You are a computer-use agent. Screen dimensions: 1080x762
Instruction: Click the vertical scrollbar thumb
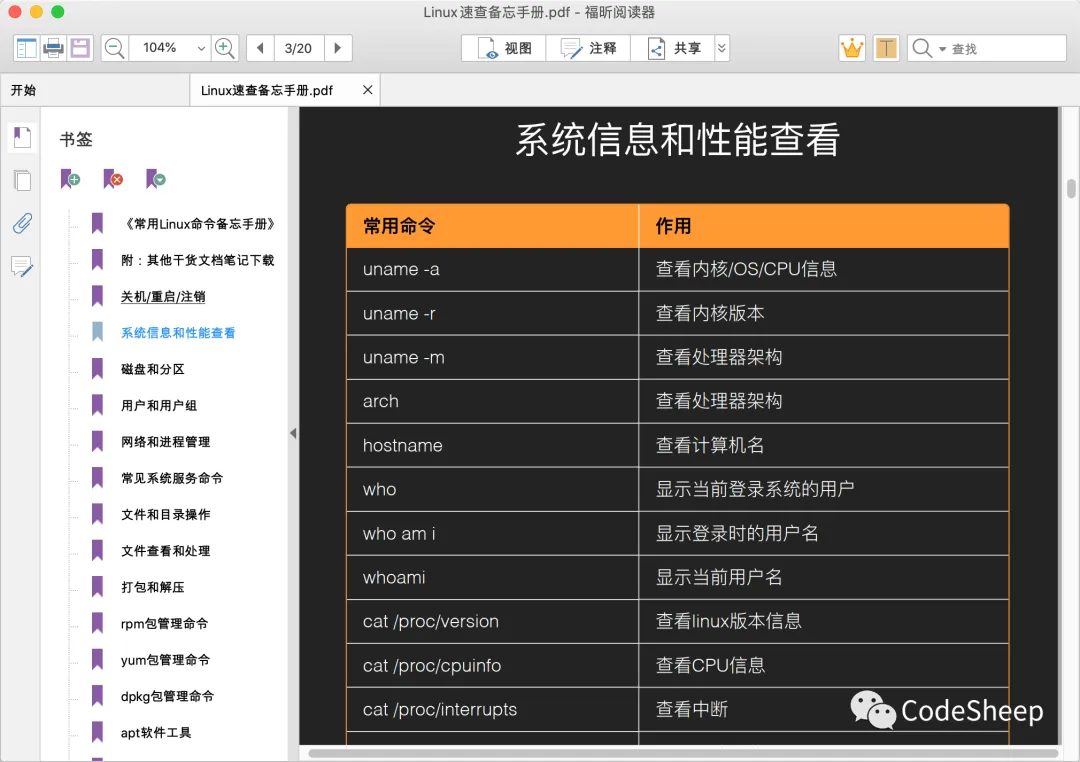pyautogui.click(x=1071, y=187)
